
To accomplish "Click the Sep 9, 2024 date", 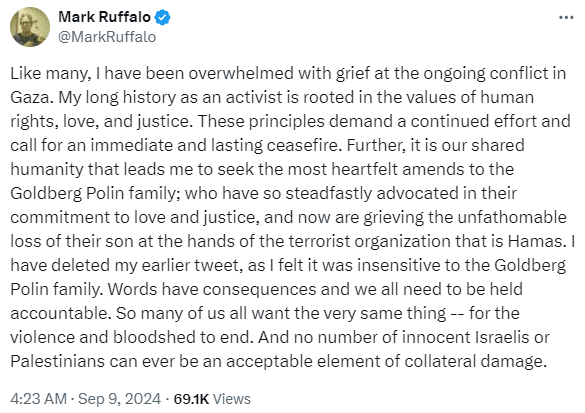I will (x=119, y=399).
